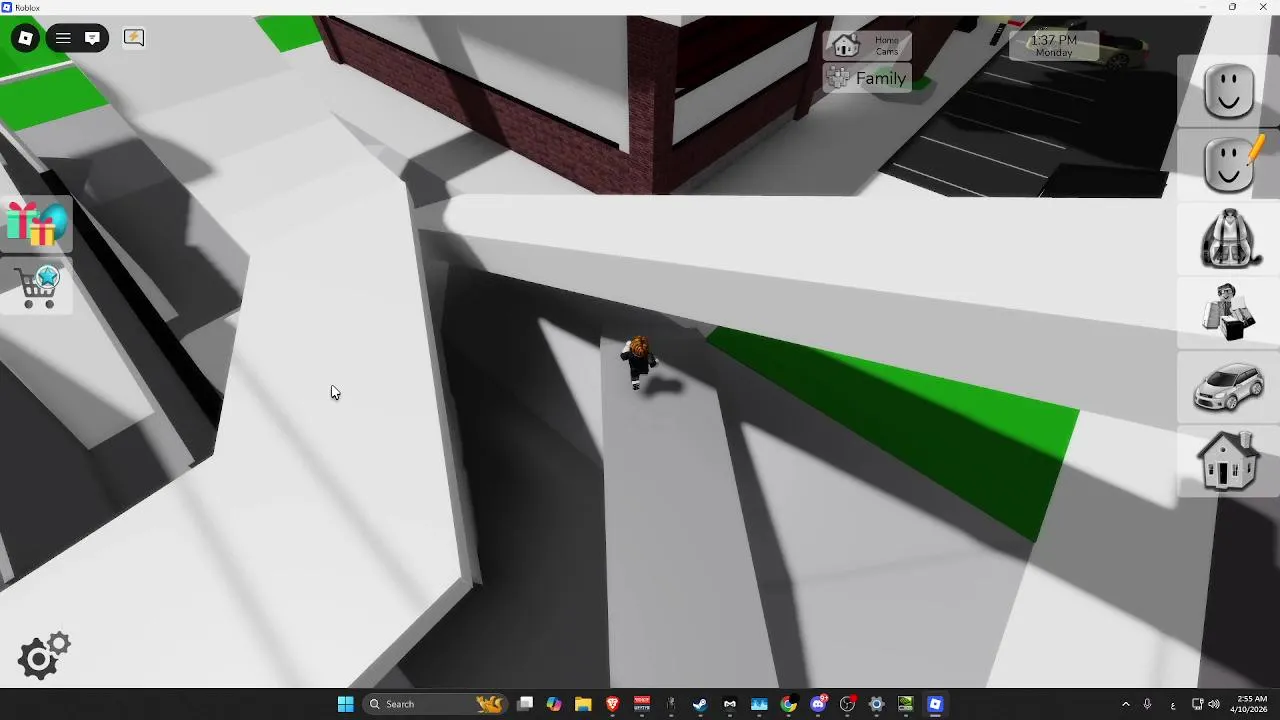Click the Family button
Image resolution: width=1280 pixels, height=720 pixels.
tap(867, 78)
